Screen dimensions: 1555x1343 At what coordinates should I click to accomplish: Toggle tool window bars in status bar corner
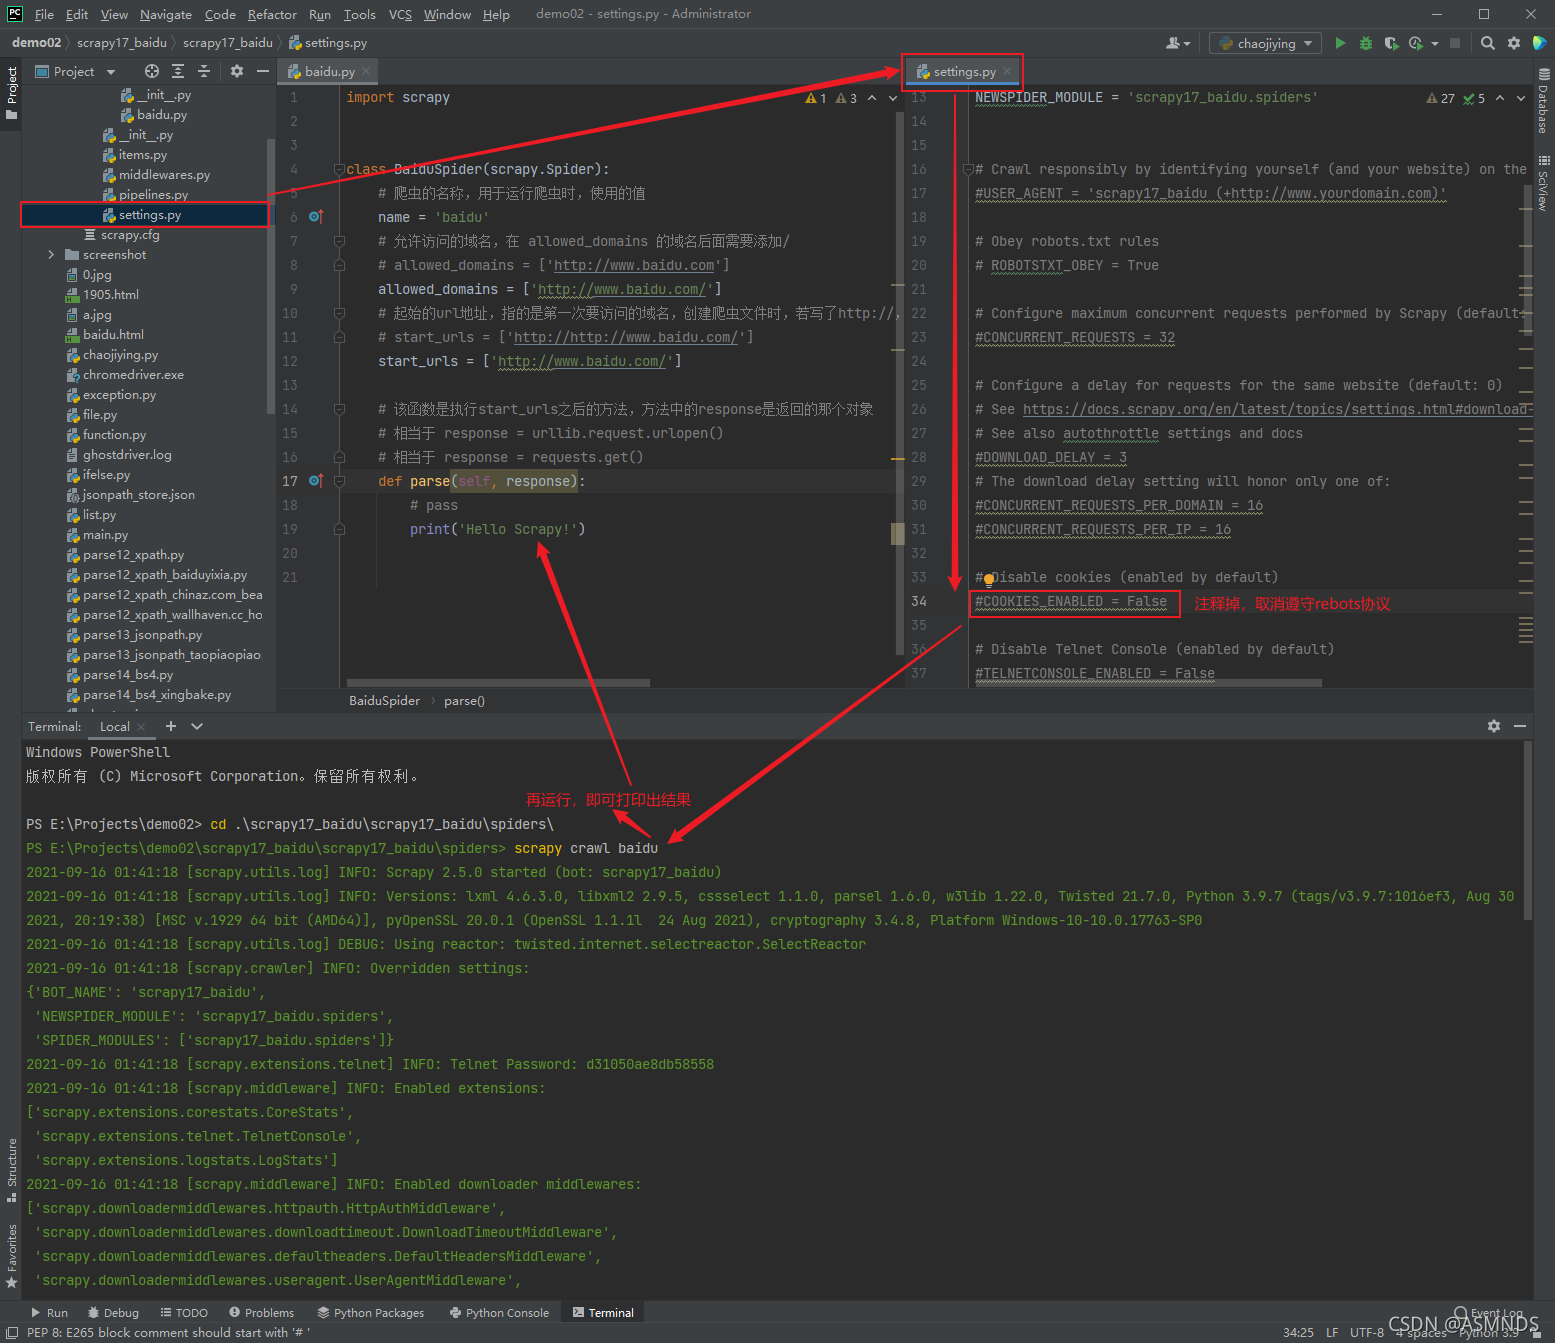coord(12,1332)
